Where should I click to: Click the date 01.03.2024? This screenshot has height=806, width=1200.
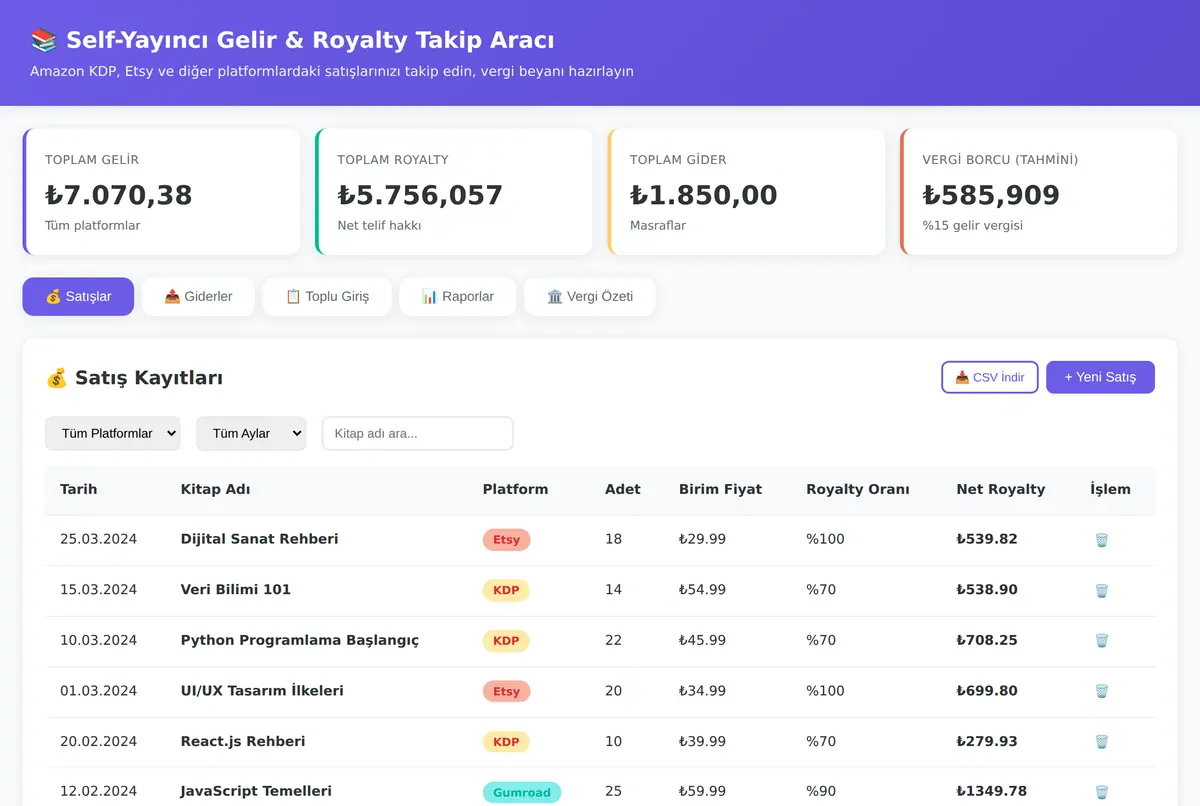pos(98,691)
